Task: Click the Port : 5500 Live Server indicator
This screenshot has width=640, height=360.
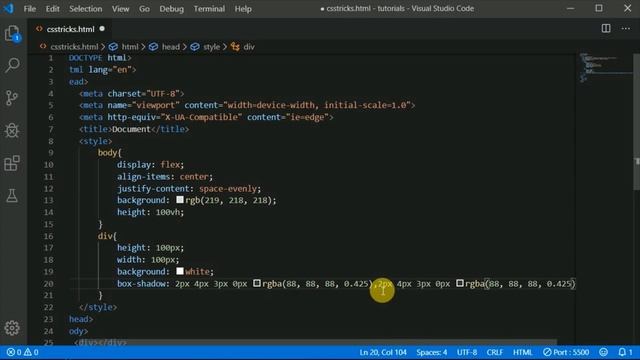Action: click(566, 352)
